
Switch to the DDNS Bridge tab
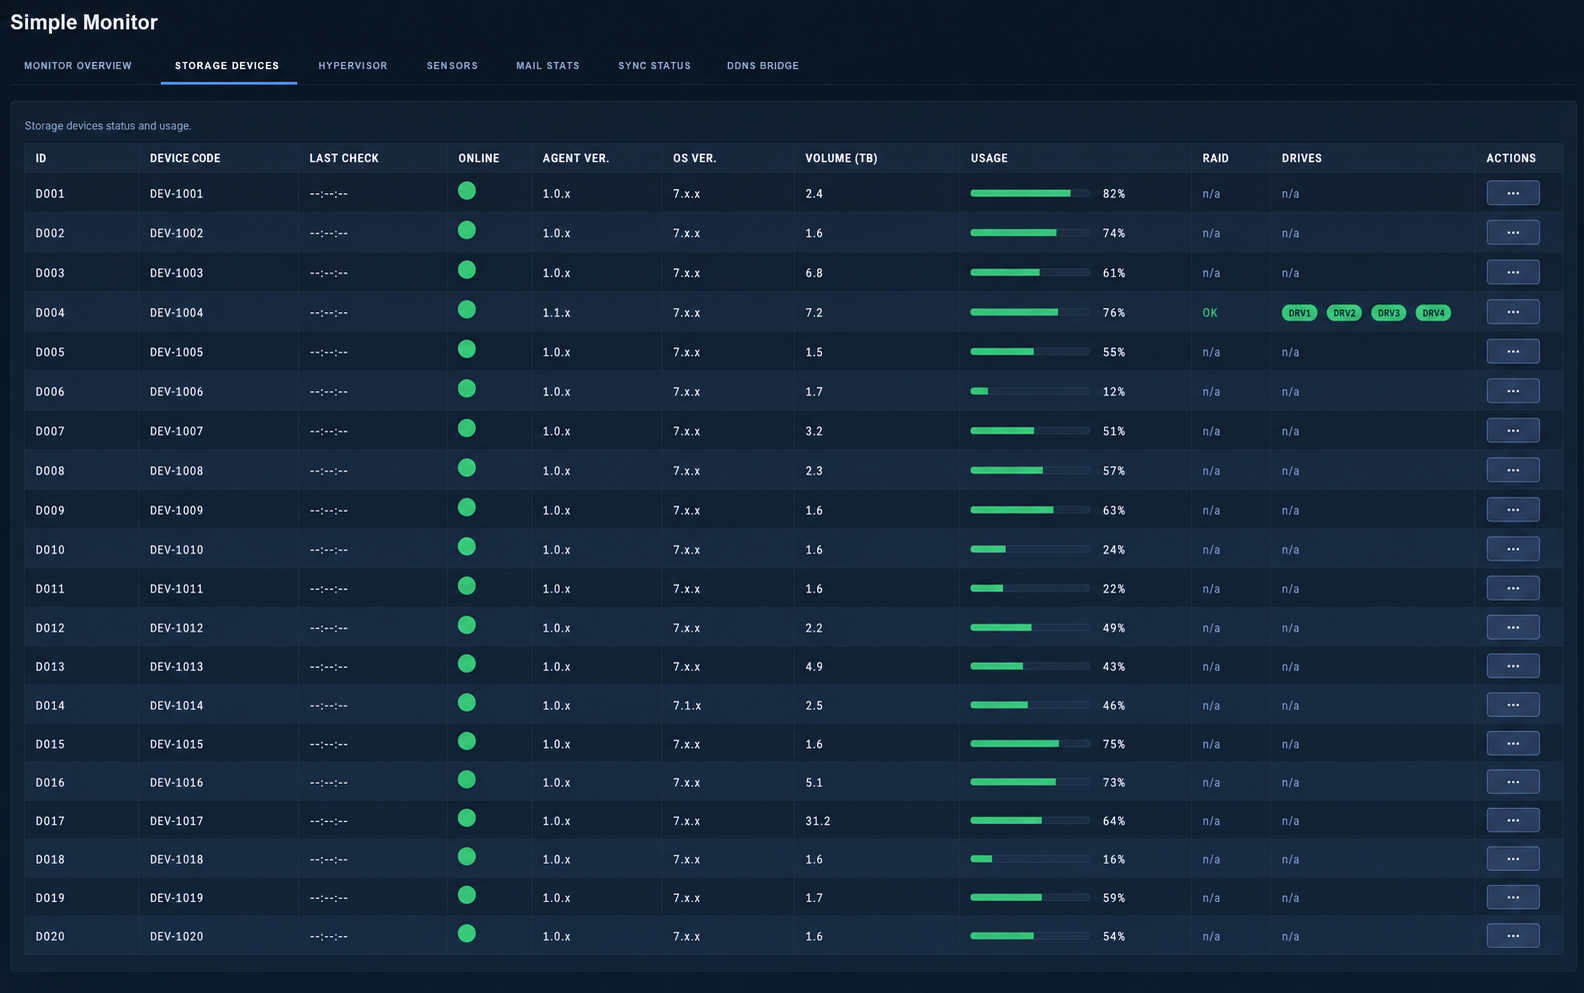point(763,66)
